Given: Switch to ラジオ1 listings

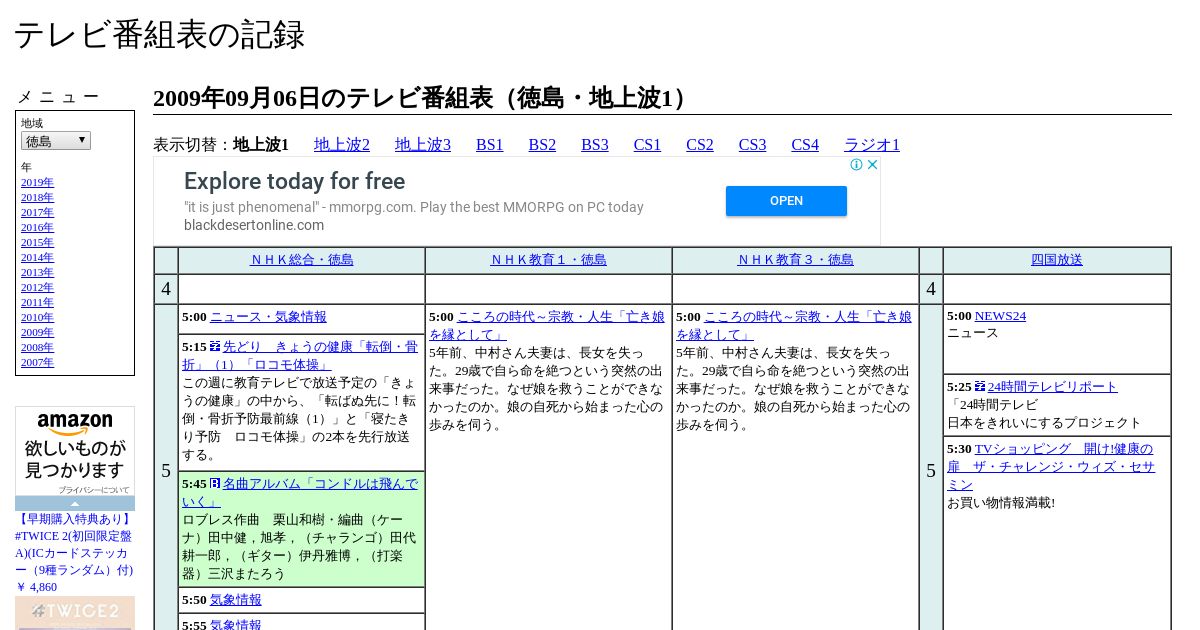Looking at the screenshot, I should click(872, 145).
